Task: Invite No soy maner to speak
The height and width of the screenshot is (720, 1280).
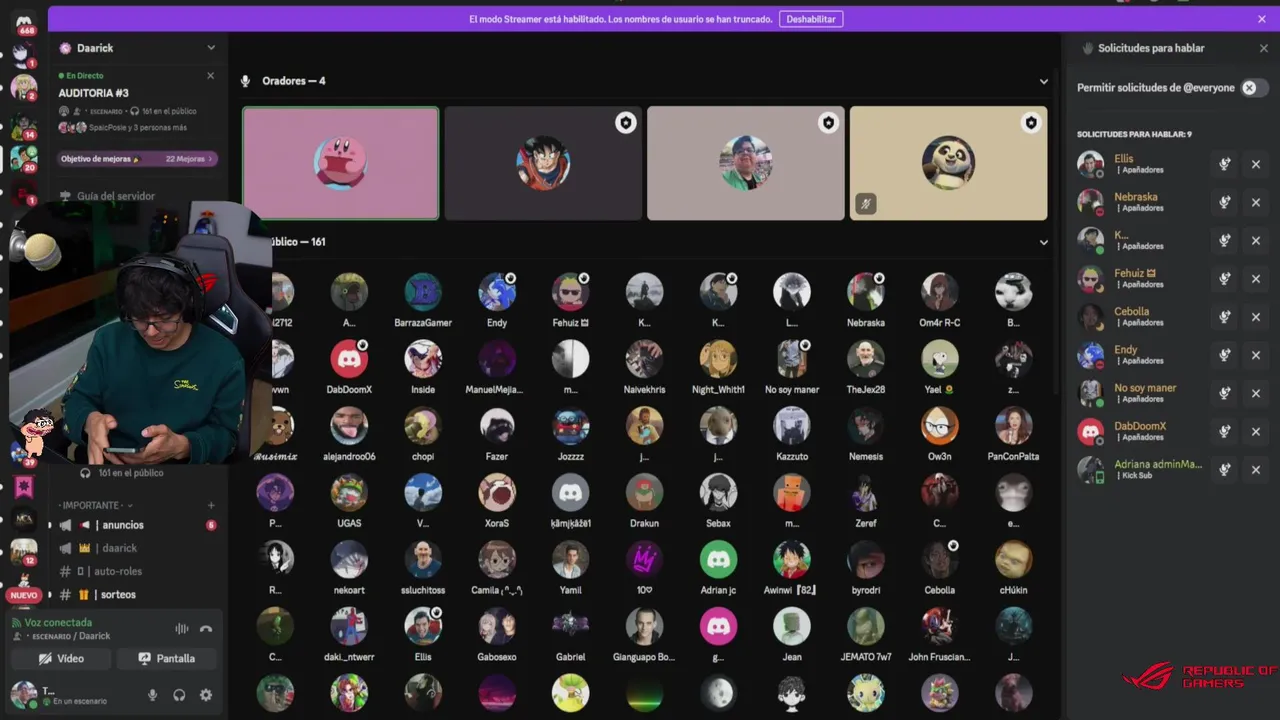Action: point(1224,393)
